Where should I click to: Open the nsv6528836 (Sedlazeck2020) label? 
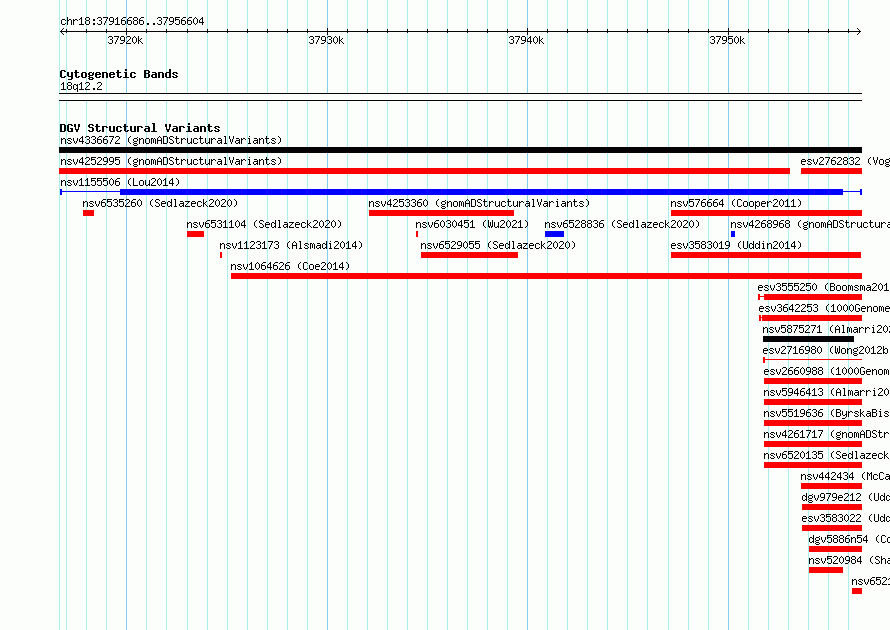click(622, 224)
